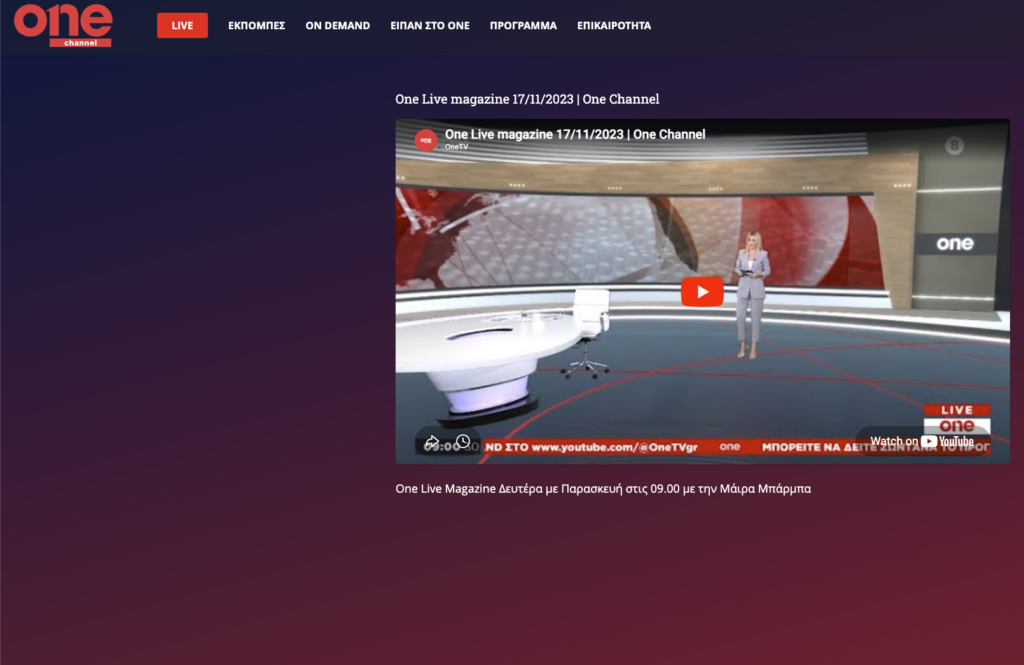
Task: Play the One Live magazine video
Action: [702, 291]
